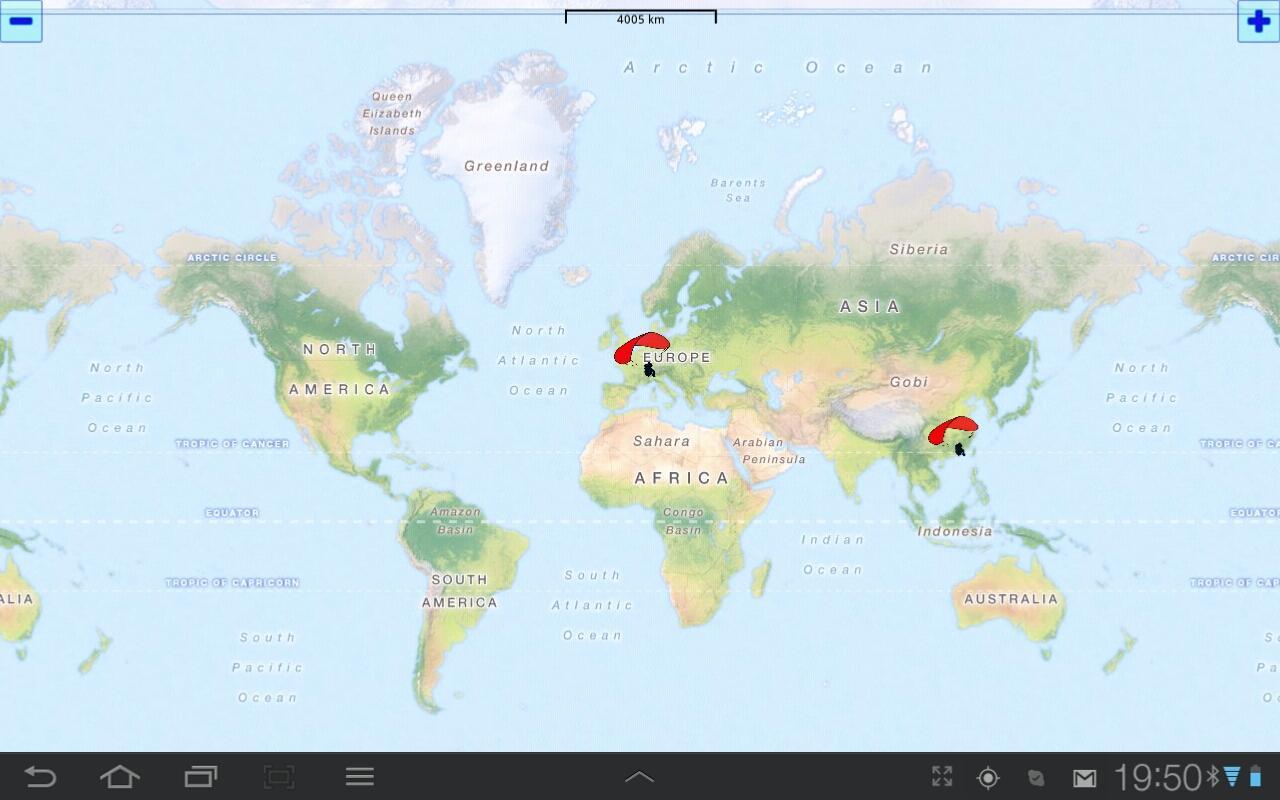The image size is (1280, 800).
Task: Tap the GPS location icon
Action: (988, 777)
